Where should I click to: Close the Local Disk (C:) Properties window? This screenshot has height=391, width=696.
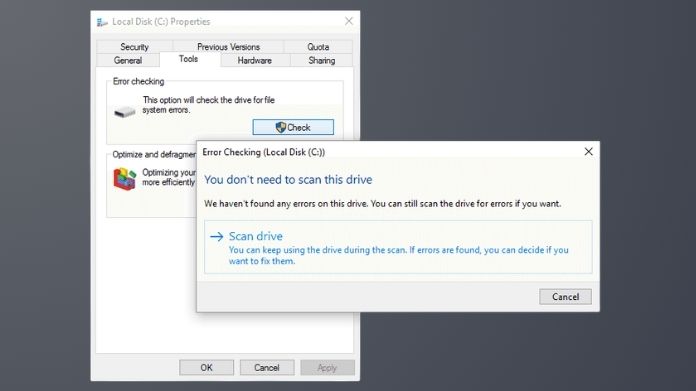(x=349, y=21)
